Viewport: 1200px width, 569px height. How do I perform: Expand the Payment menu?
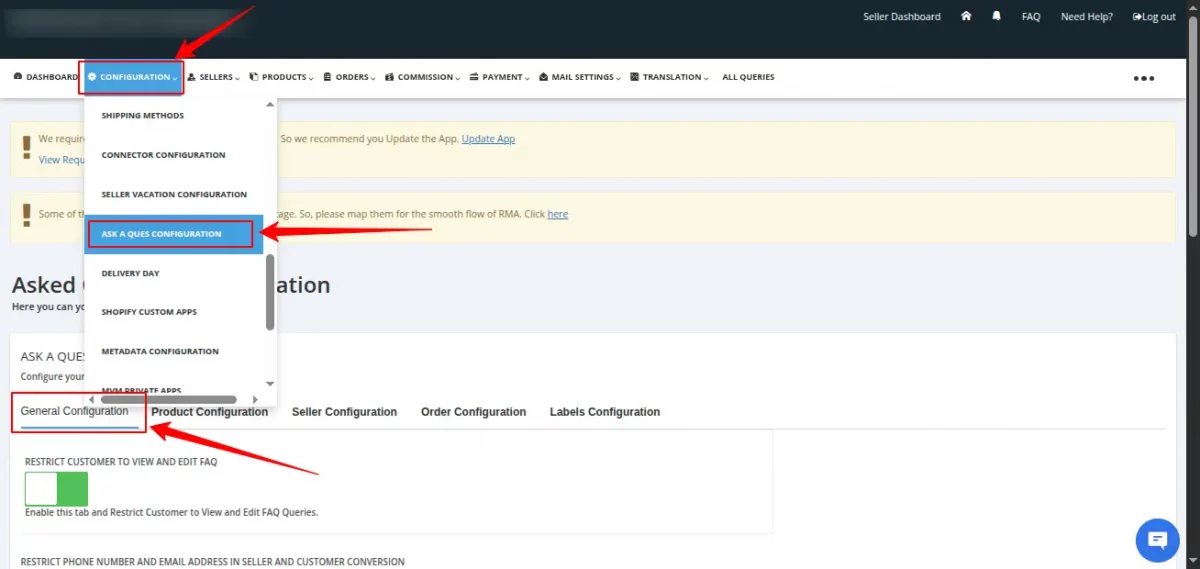click(x=499, y=77)
